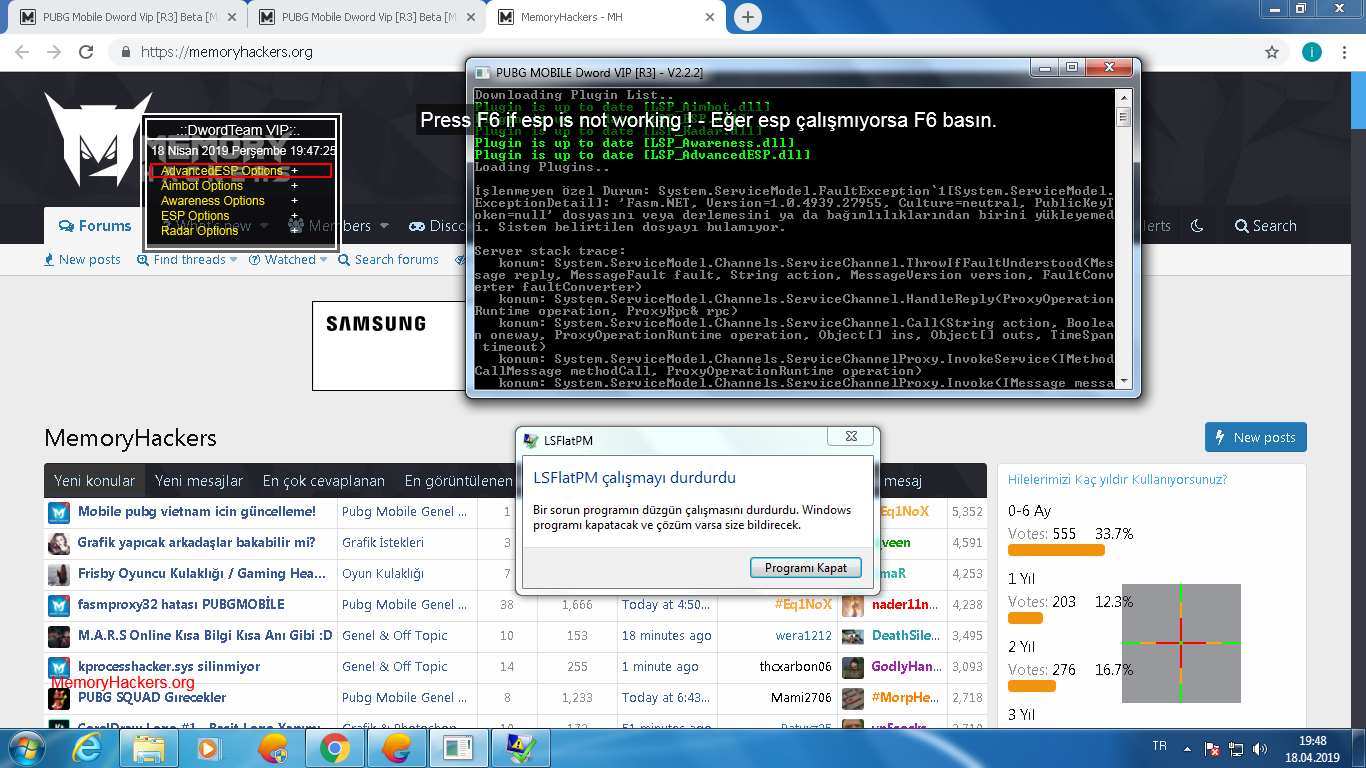Viewport: 1366px width, 768px height.
Task: Open avatar of 'Mobile pubg vietnam' thread
Action: pos(59,512)
